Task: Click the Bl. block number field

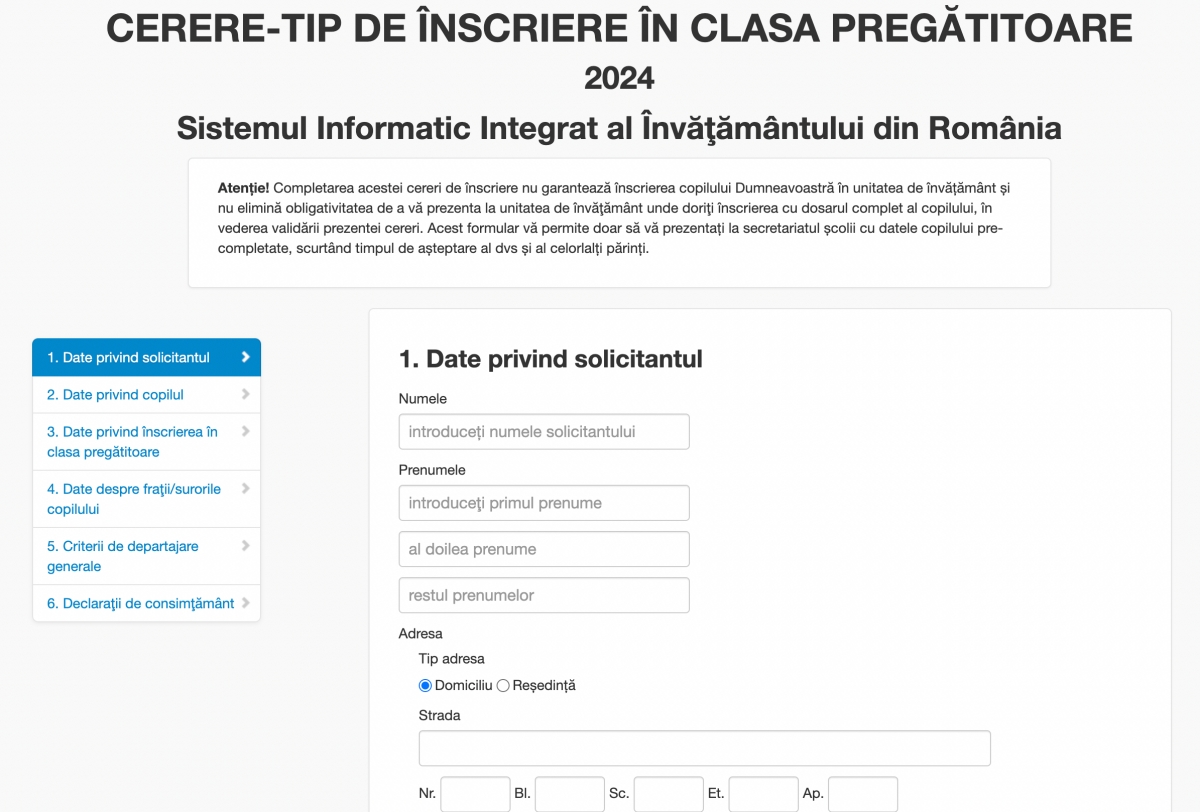Action: (570, 794)
